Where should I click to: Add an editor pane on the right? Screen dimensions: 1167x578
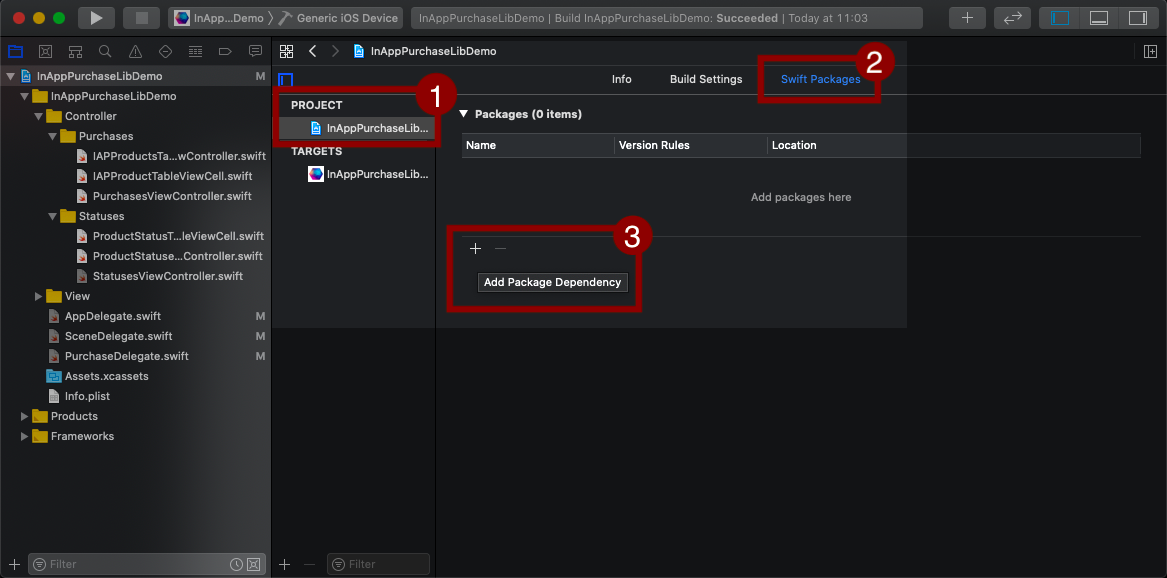(x=1150, y=51)
